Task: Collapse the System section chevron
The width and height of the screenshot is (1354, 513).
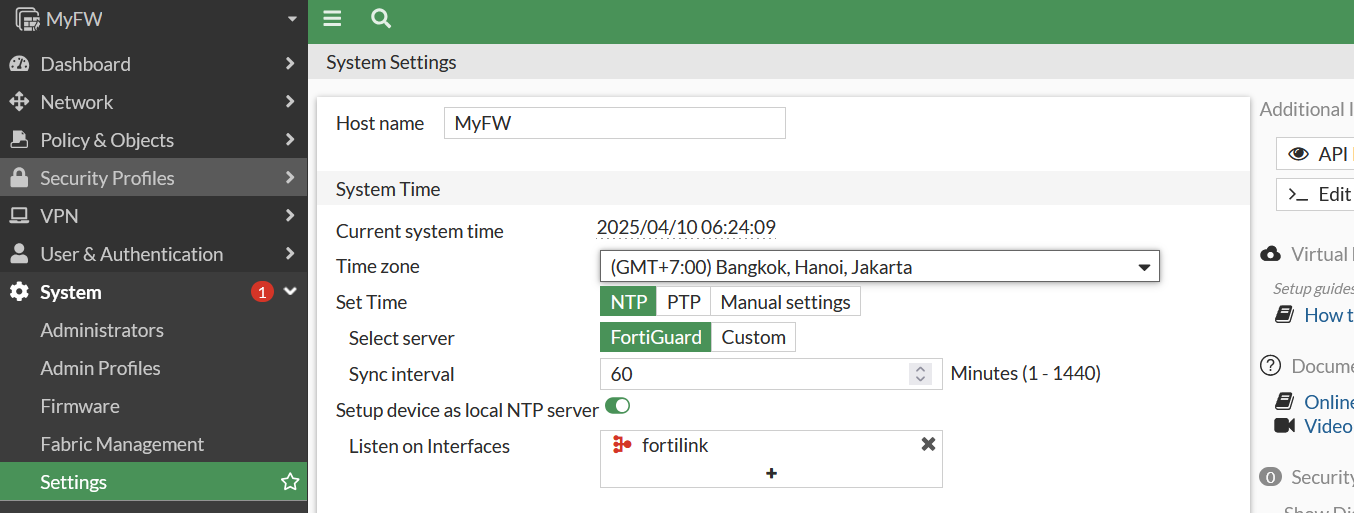Action: pos(290,292)
